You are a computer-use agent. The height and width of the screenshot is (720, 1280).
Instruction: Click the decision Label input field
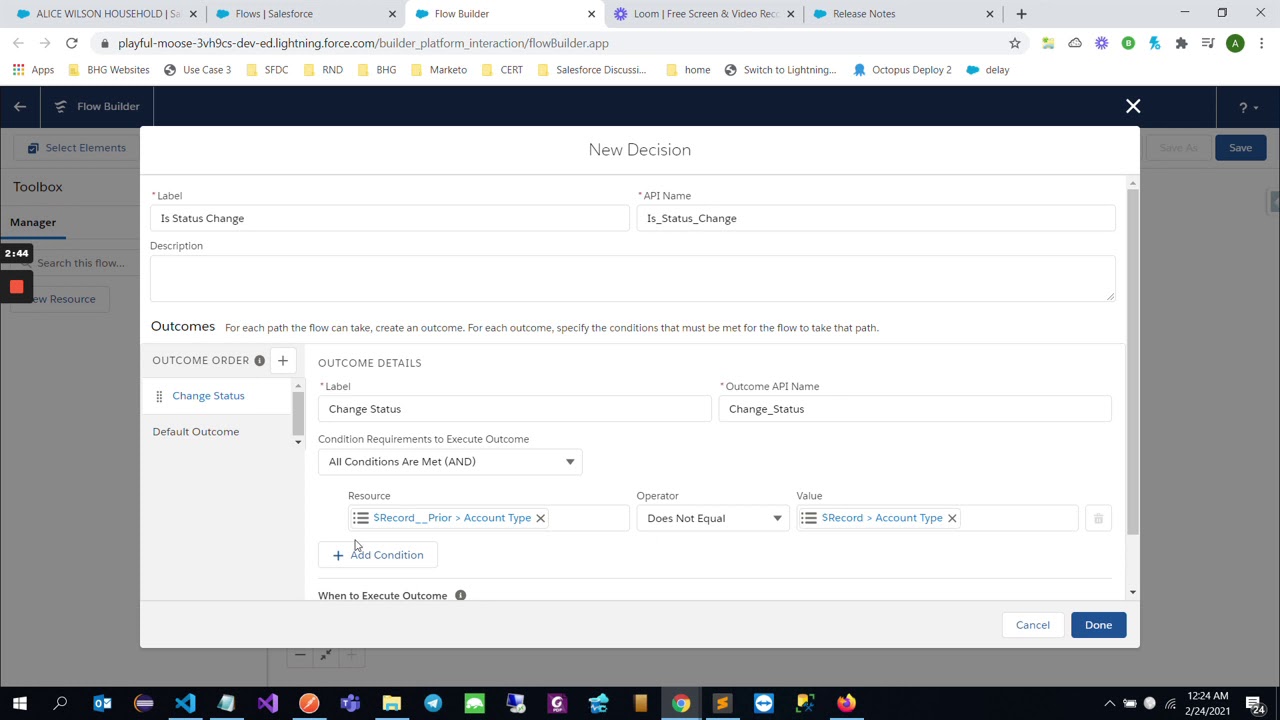(390, 218)
